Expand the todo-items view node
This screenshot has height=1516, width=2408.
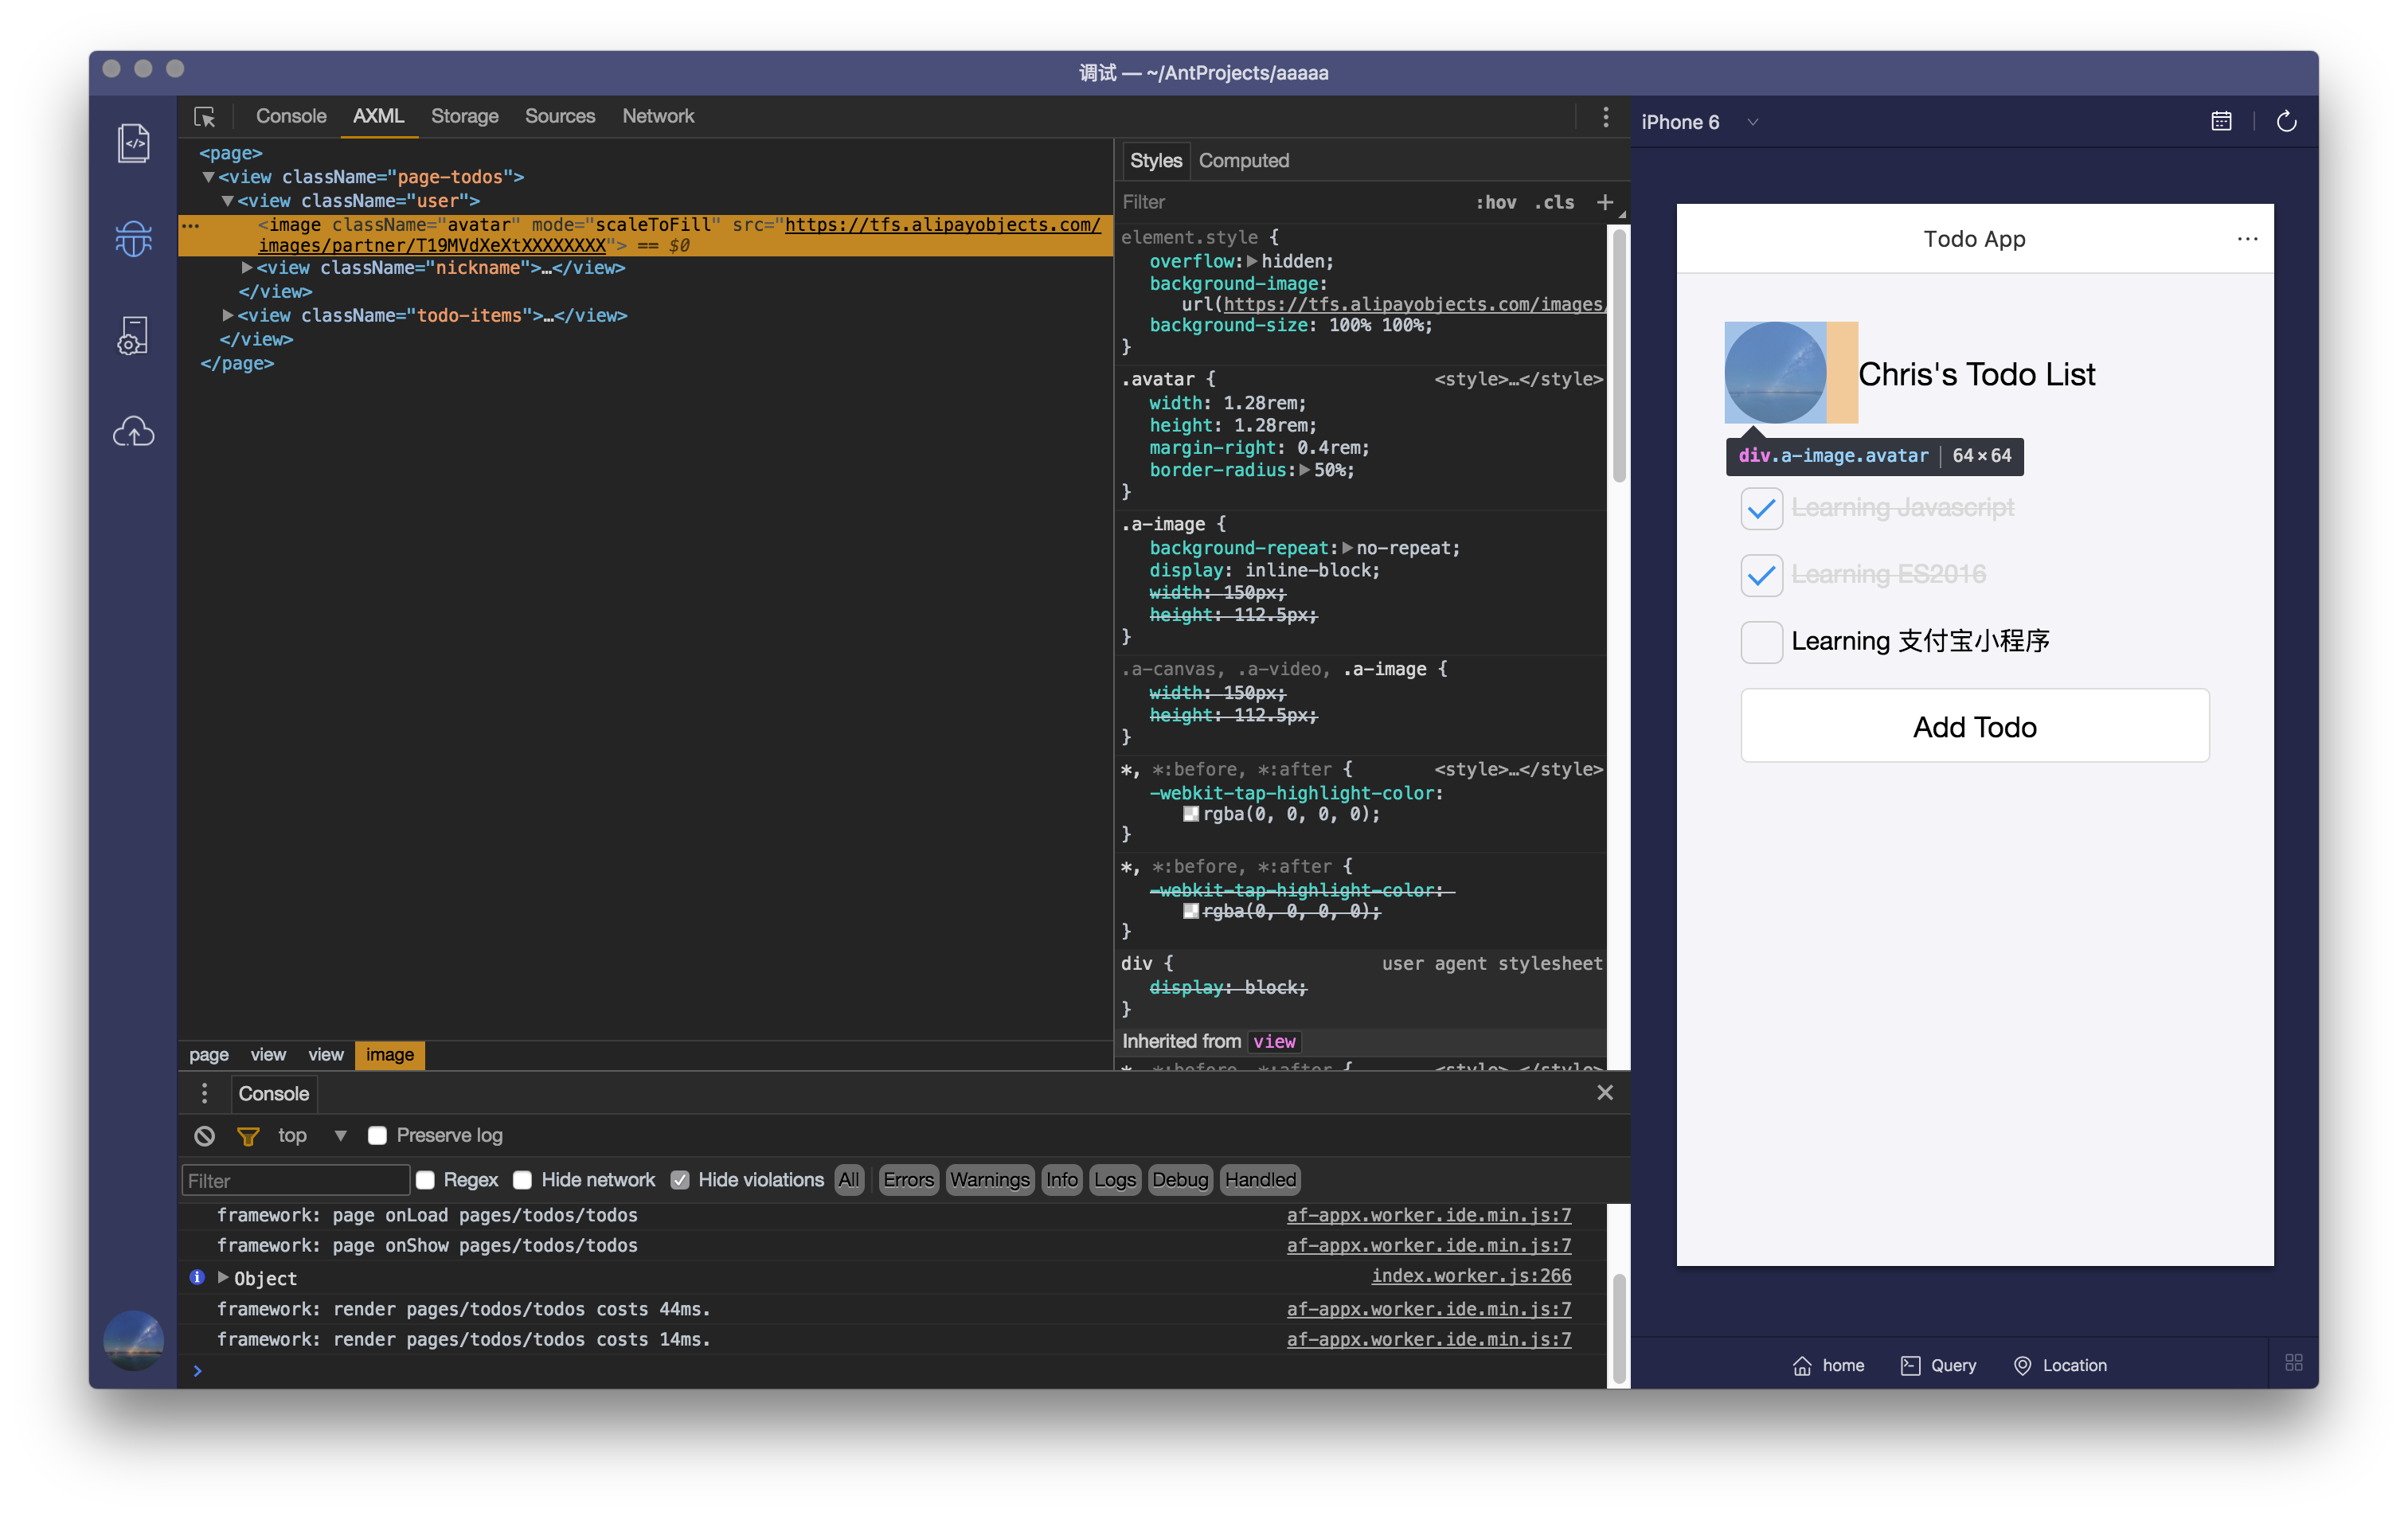point(228,315)
